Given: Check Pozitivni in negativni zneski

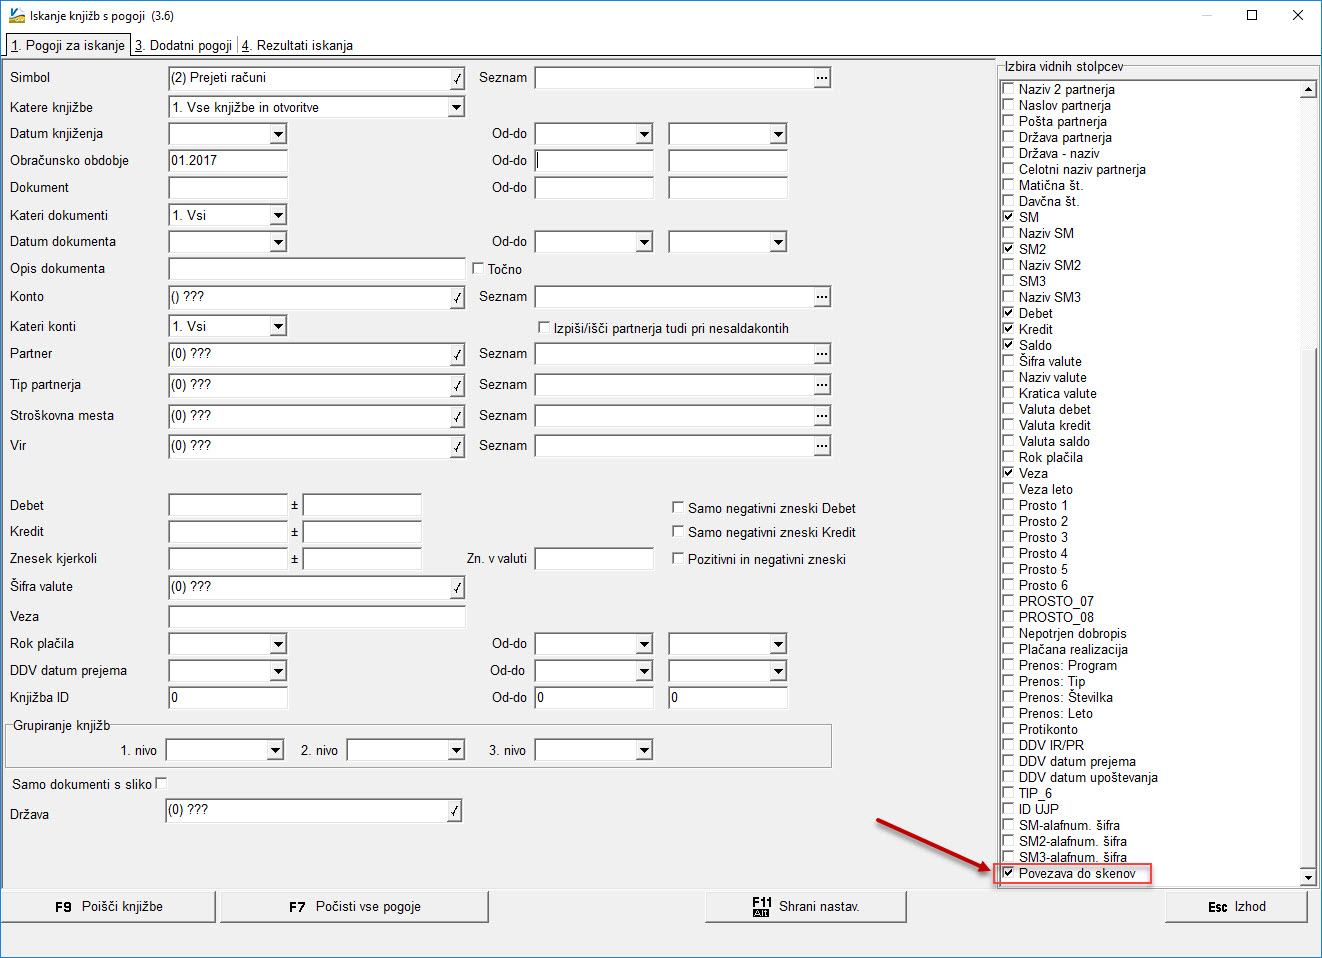Looking at the screenshot, I should tap(678, 558).
